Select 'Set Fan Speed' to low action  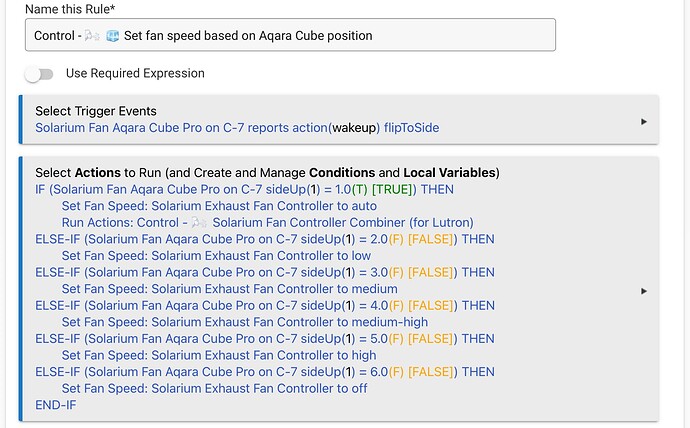pyautogui.click(x=216, y=256)
